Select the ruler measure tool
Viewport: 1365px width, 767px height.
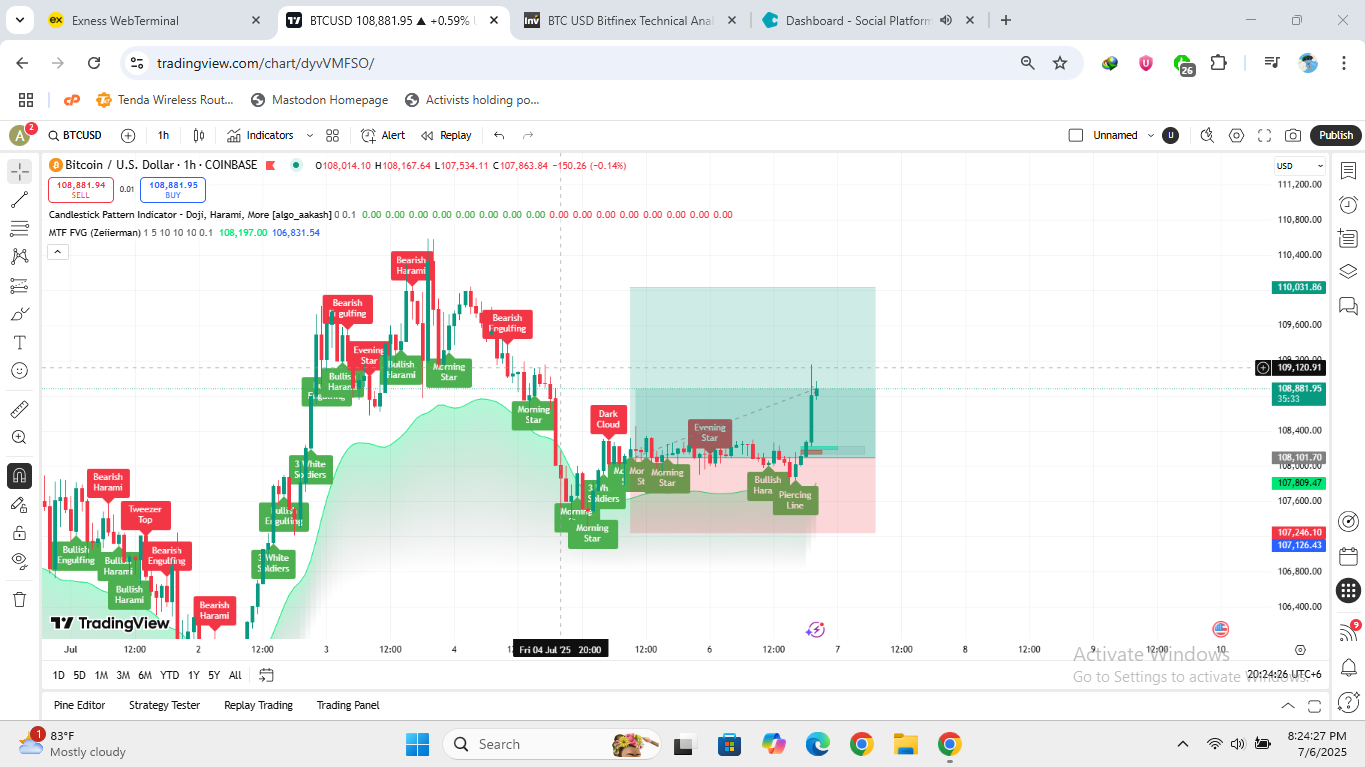19,409
